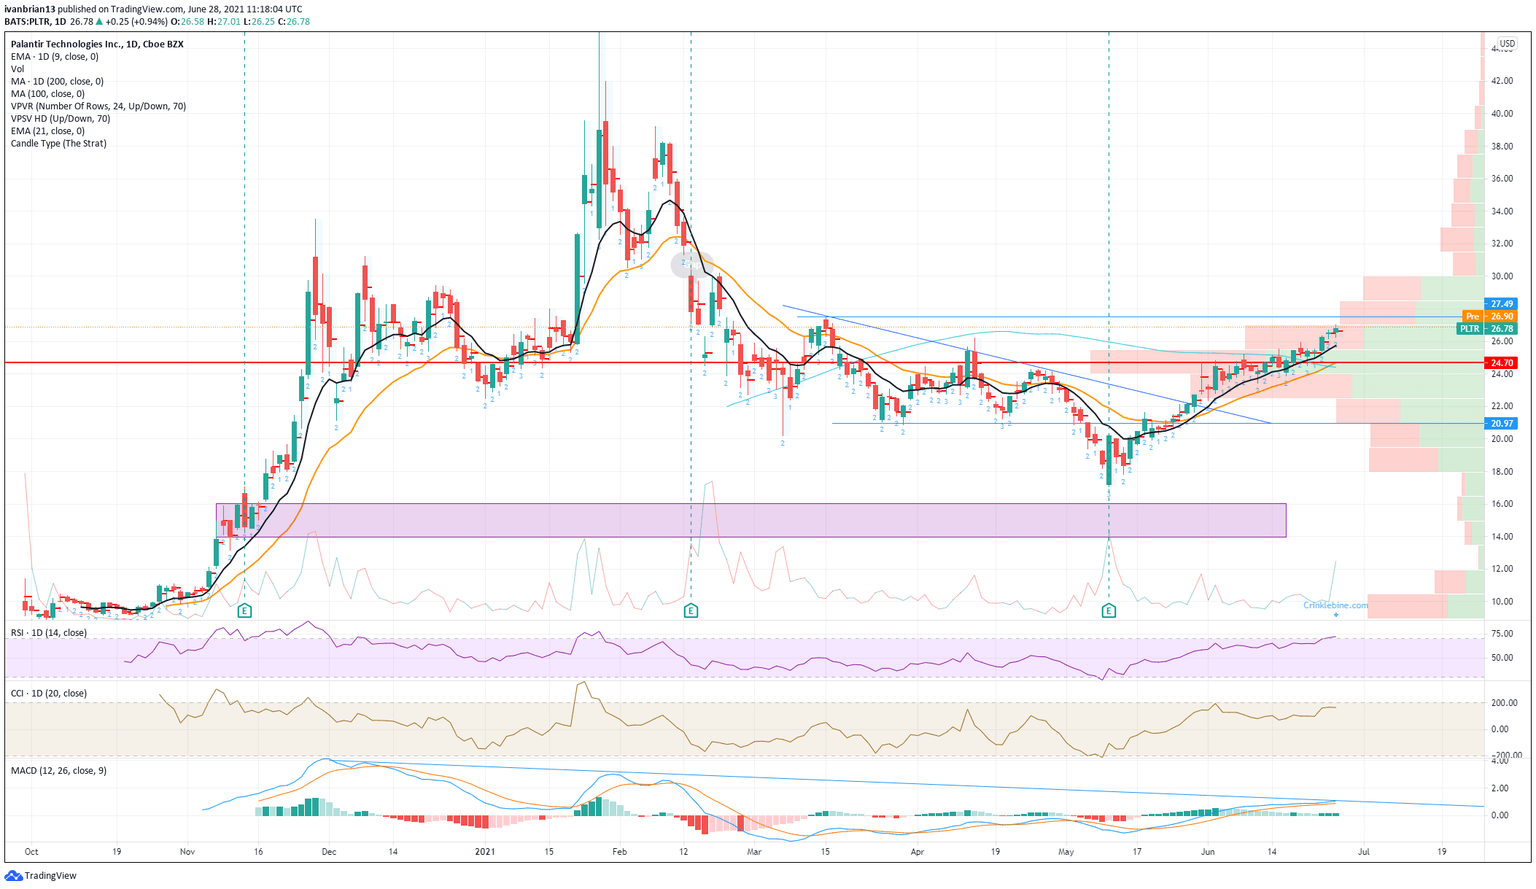1536x889 pixels.
Task: Click the Nov label on the date axis
Action: 187,852
